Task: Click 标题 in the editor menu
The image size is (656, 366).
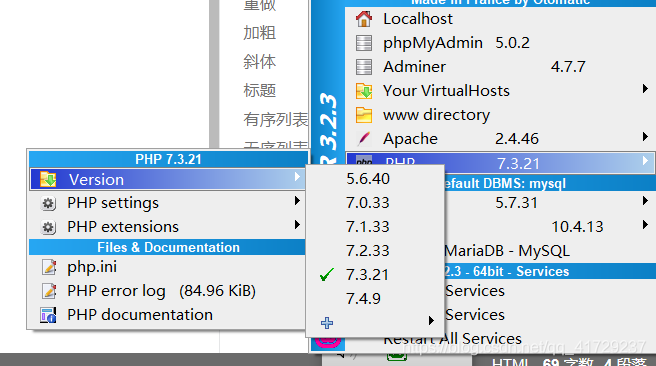Action: tap(259, 90)
